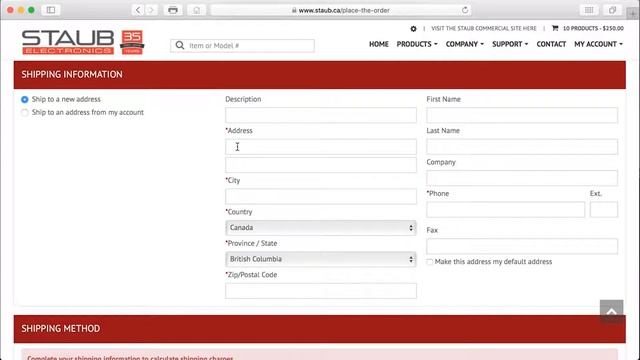The image size is (640, 360).
Task: Check Make this address my default address
Action: point(430,262)
